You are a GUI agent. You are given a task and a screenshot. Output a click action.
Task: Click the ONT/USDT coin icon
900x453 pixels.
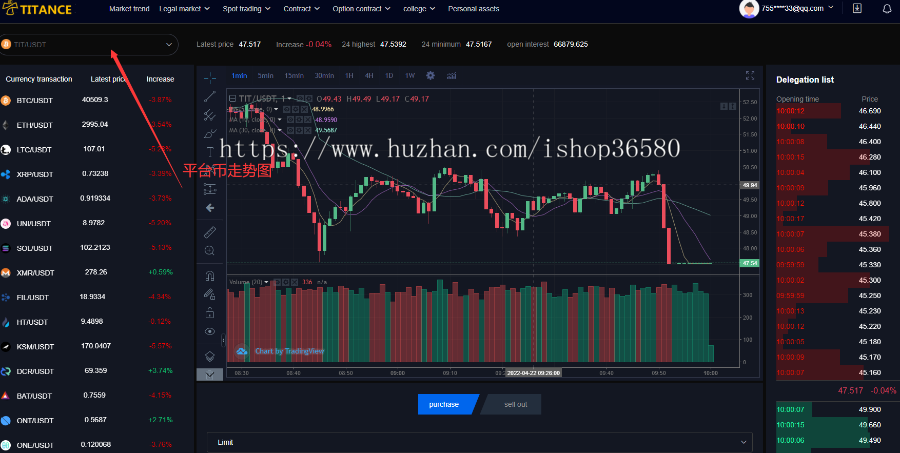(6, 421)
